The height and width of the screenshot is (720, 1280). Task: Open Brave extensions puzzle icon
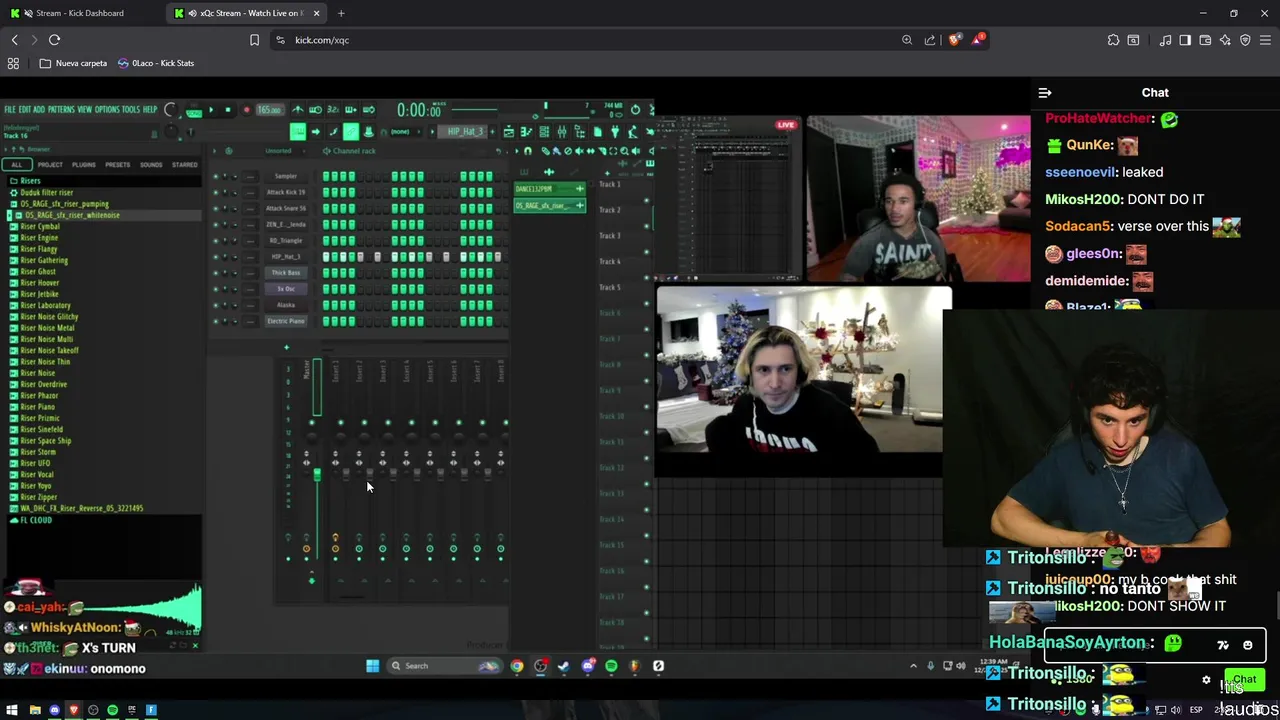(1113, 40)
